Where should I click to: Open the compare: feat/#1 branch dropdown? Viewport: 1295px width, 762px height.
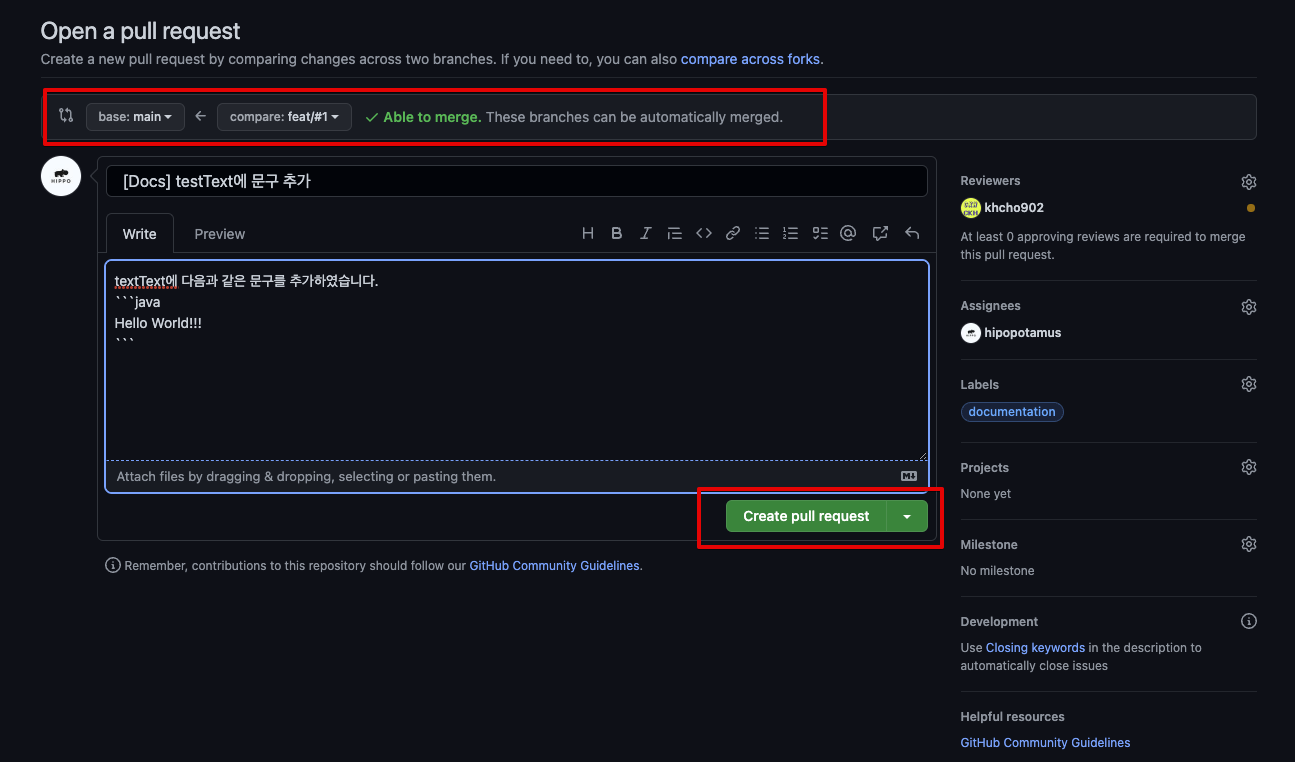284,117
